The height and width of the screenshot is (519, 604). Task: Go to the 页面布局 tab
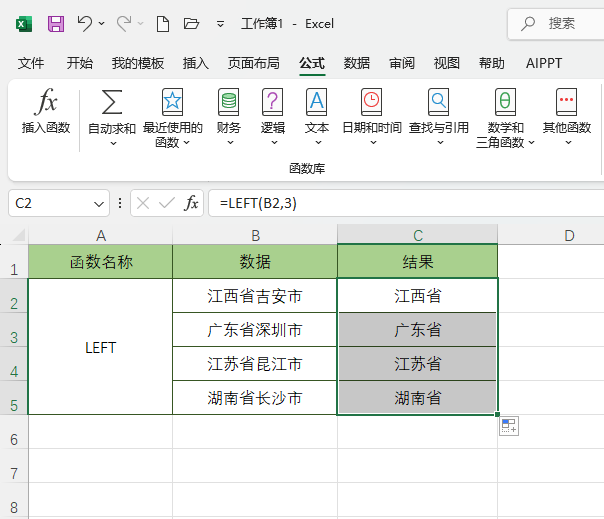253,63
